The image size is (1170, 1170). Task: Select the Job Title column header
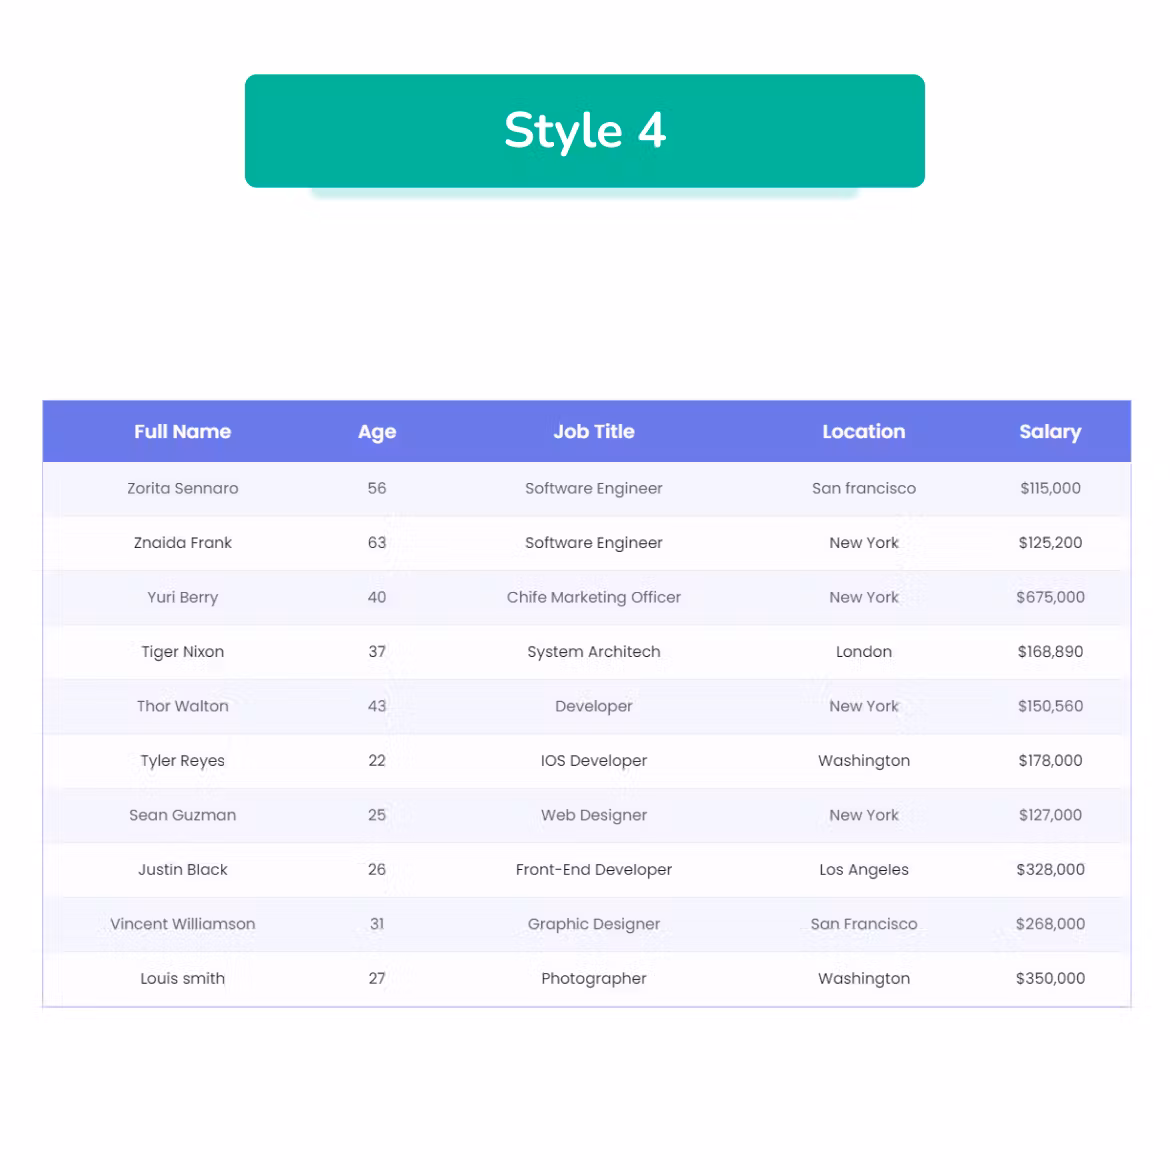coord(593,431)
